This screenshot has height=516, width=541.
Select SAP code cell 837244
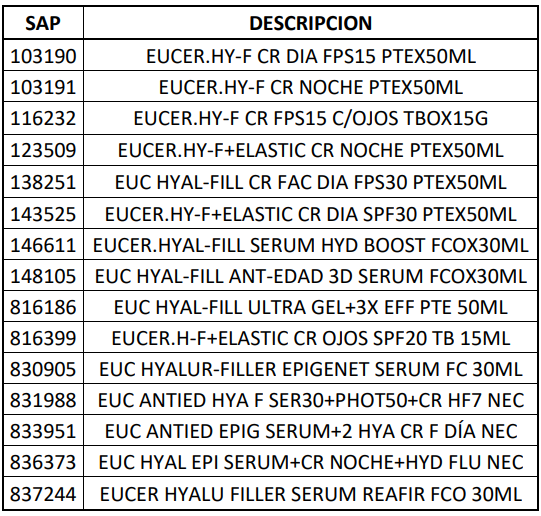coord(43,494)
